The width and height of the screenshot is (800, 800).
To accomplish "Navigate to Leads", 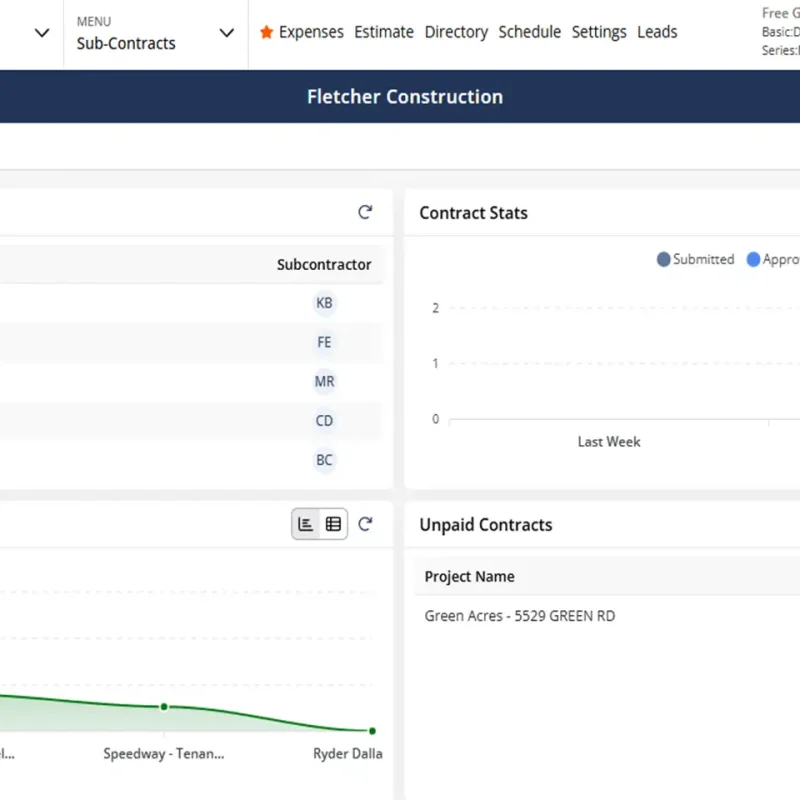I will [657, 32].
